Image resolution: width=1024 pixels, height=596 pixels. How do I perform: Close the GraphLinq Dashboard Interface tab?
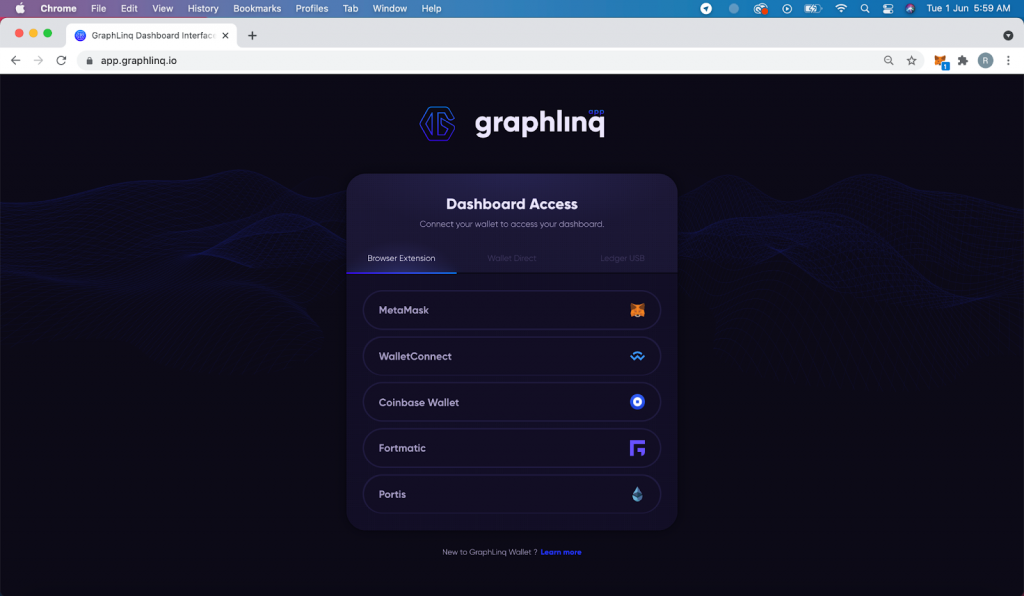pos(225,36)
